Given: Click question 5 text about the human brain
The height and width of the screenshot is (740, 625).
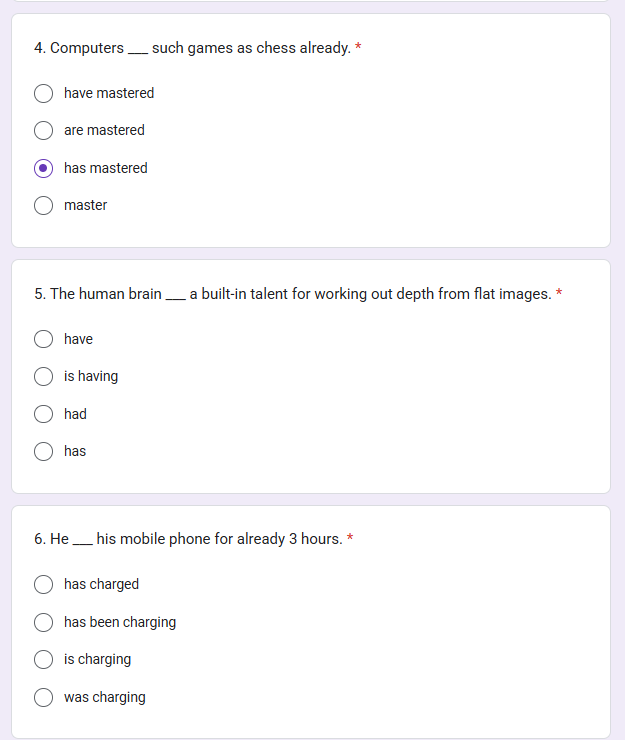Looking at the screenshot, I should click(x=292, y=294).
